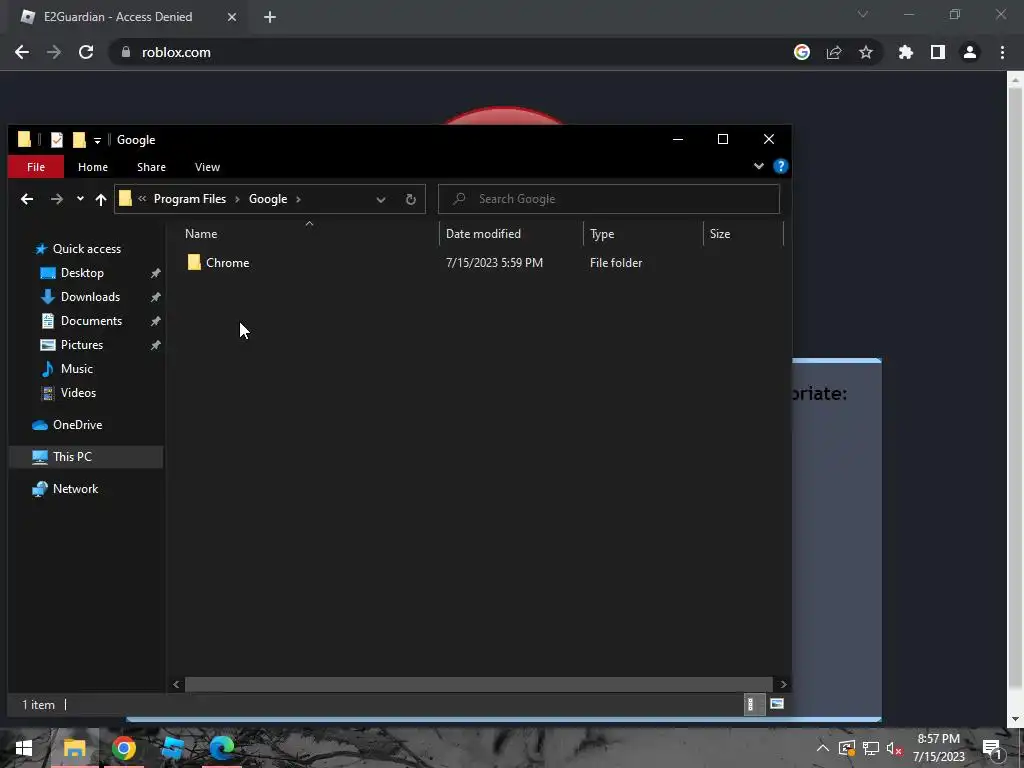Open Music in navigation pane

76,369
